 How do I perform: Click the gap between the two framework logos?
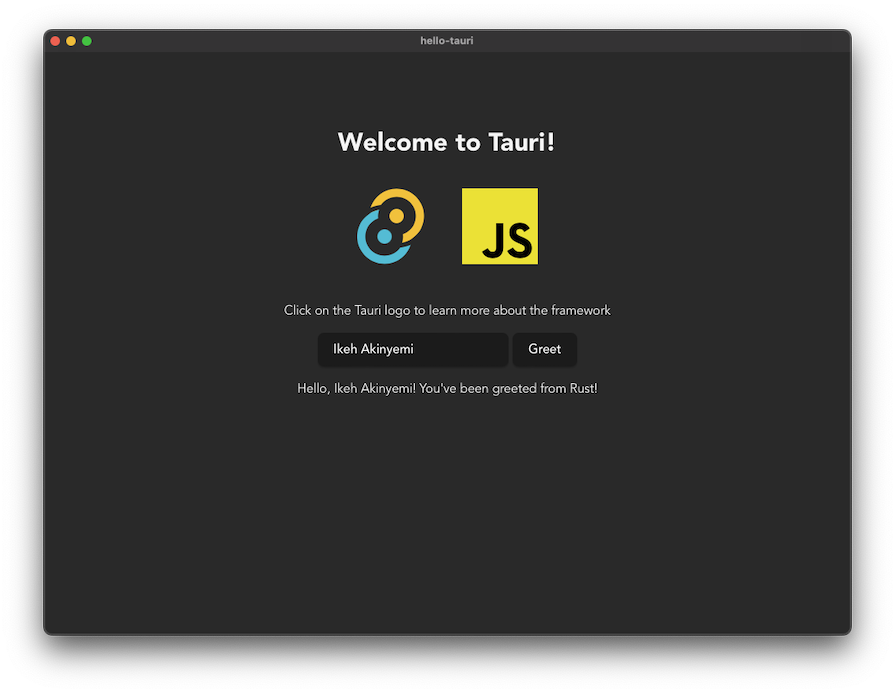tap(442, 226)
